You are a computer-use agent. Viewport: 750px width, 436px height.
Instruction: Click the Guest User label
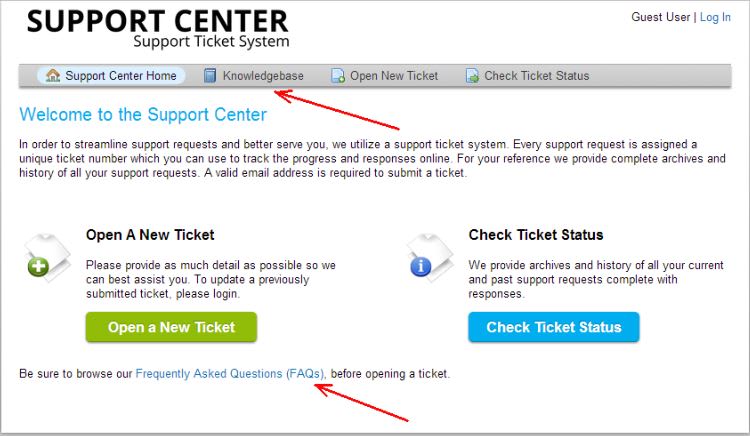(x=661, y=18)
